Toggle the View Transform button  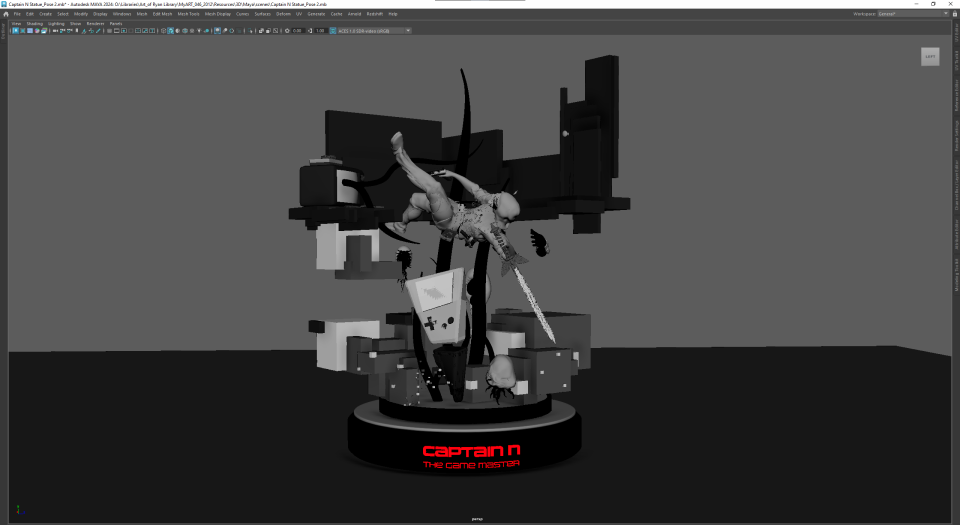(332, 30)
